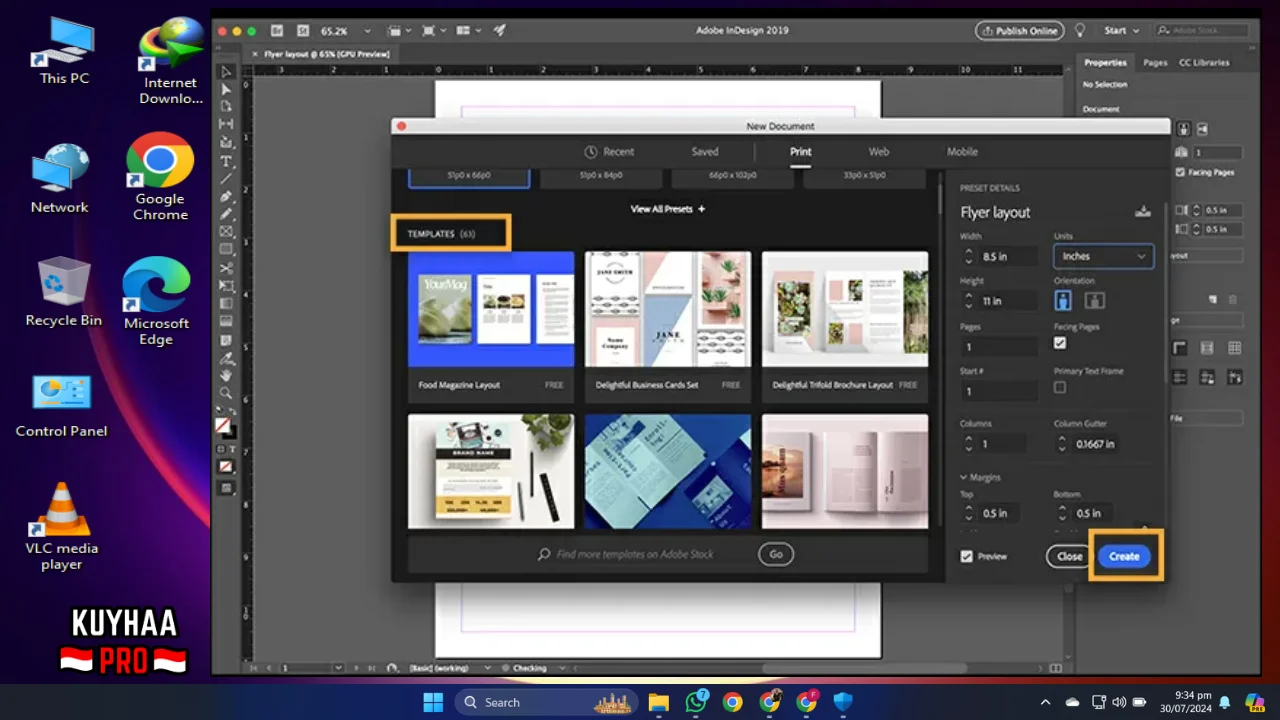
Task: Click the Pages number field
Action: tap(999, 347)
